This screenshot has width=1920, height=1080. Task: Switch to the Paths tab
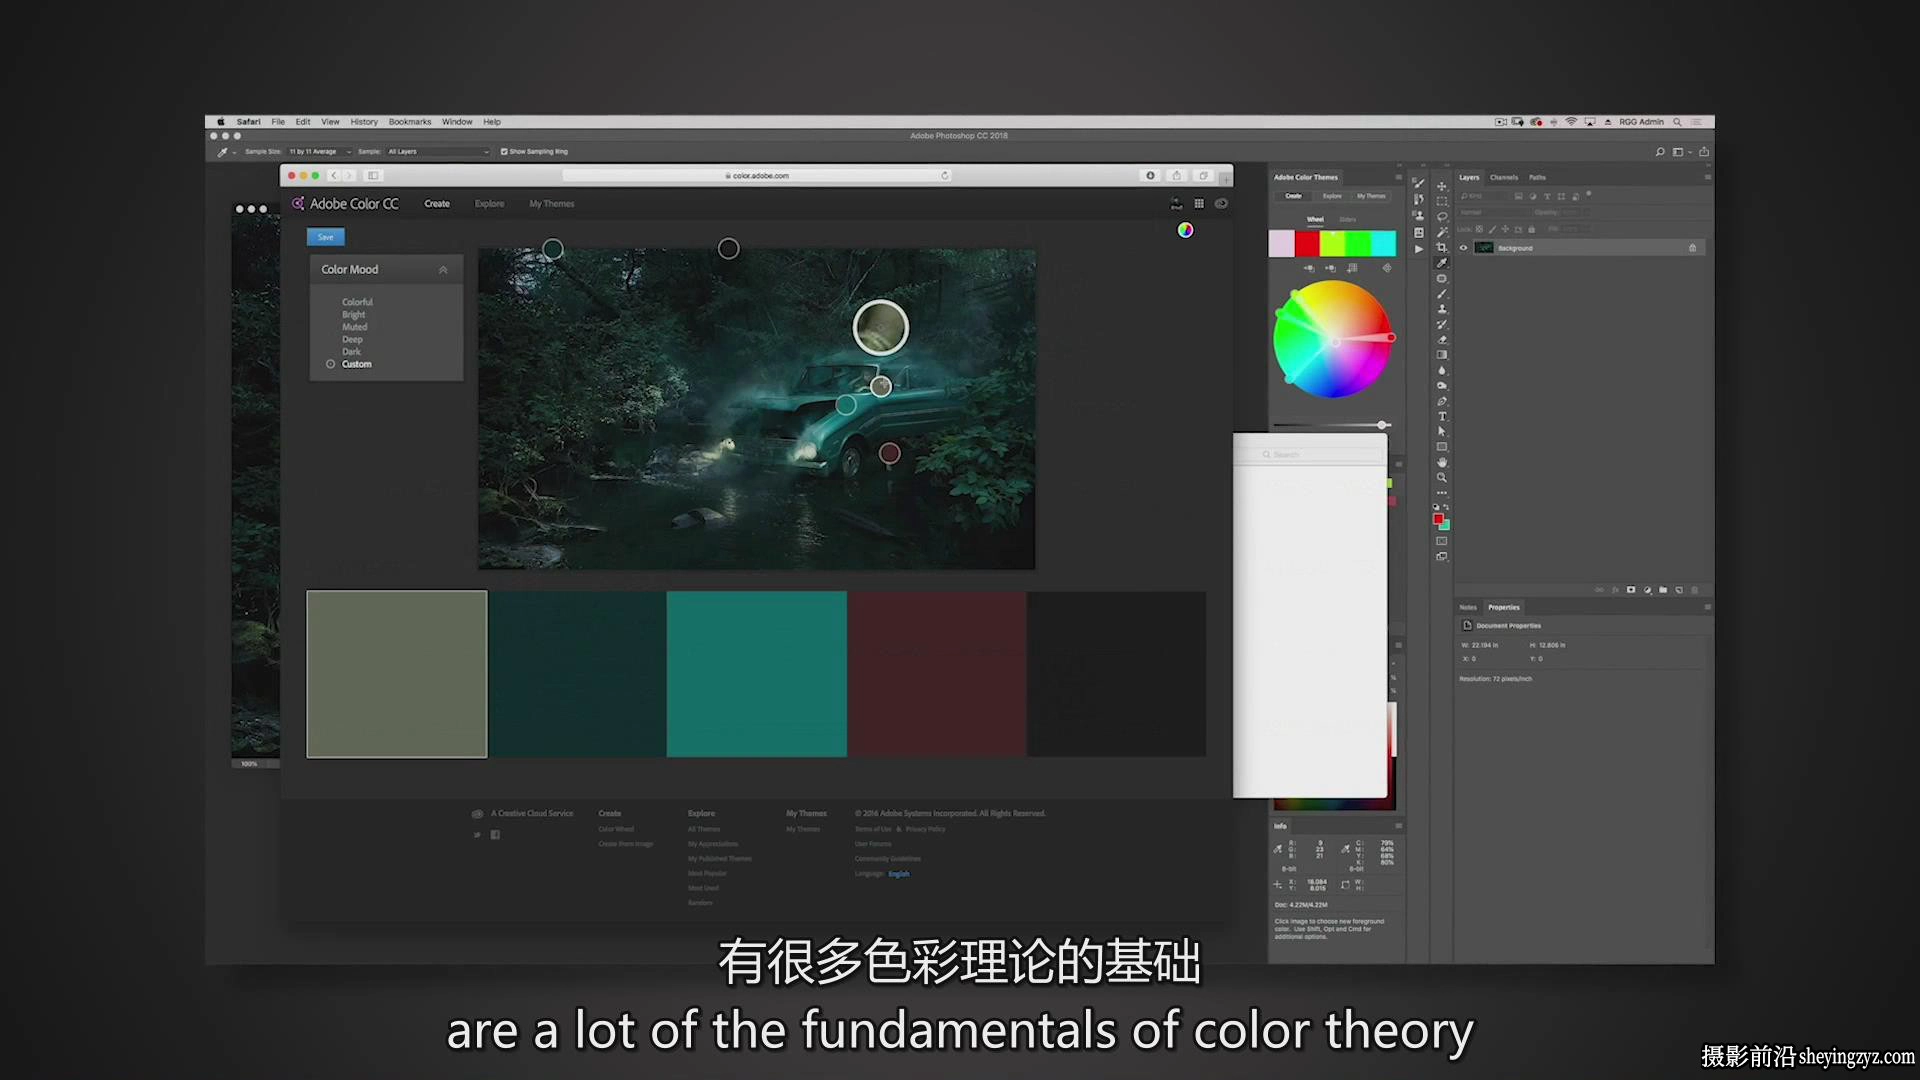[1538, 177]
